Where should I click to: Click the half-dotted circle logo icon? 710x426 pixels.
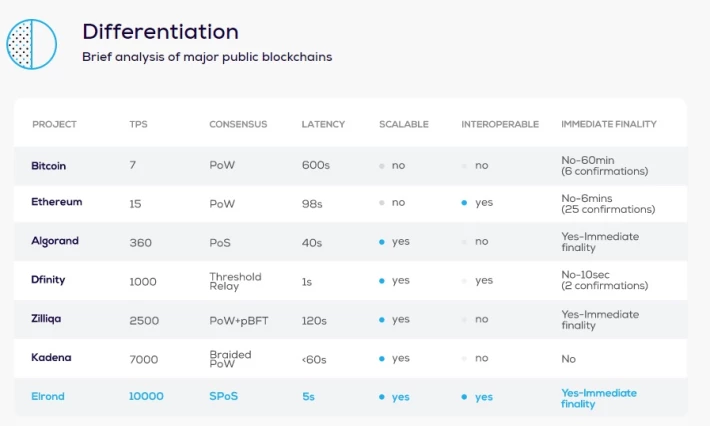coord(32,44)
